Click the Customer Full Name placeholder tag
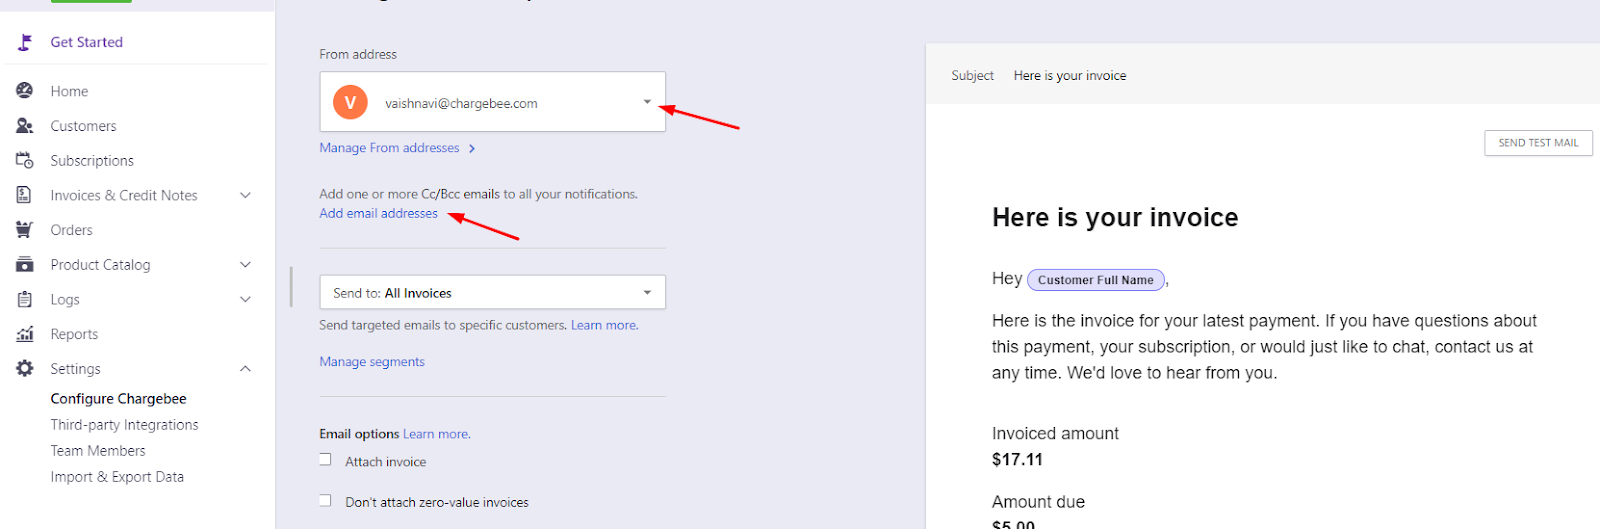The height and width of the screenshot is (529, 1600). point(1095,280)
